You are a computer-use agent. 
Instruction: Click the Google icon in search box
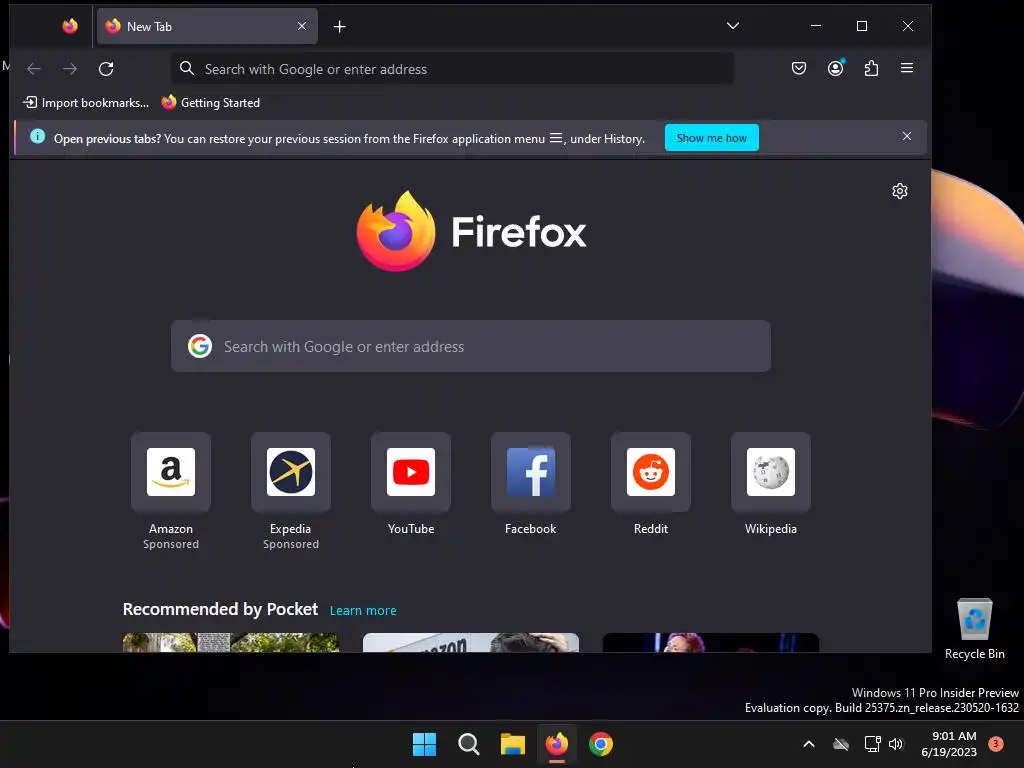200,346
